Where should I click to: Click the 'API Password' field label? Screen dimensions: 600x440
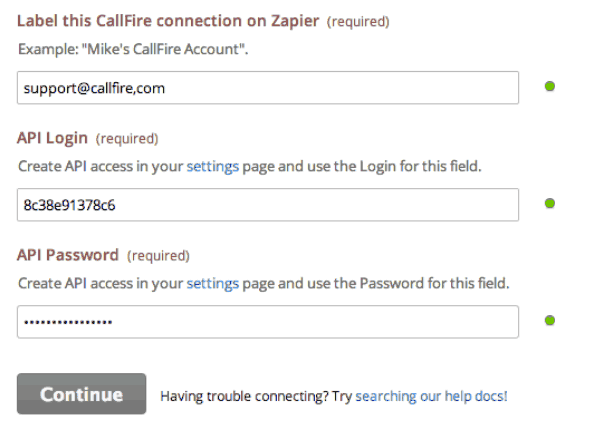pos(68,255)
